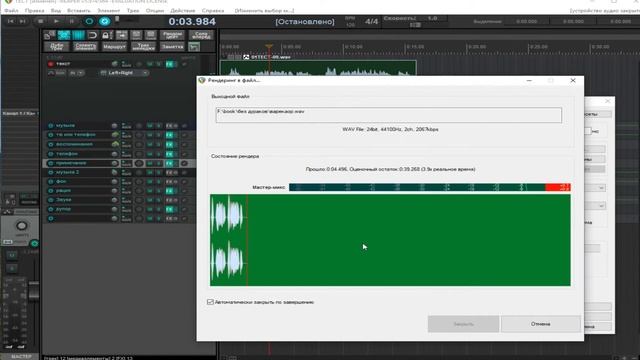Toggle the cyan Repeat loop button

[x=104, y=21]
